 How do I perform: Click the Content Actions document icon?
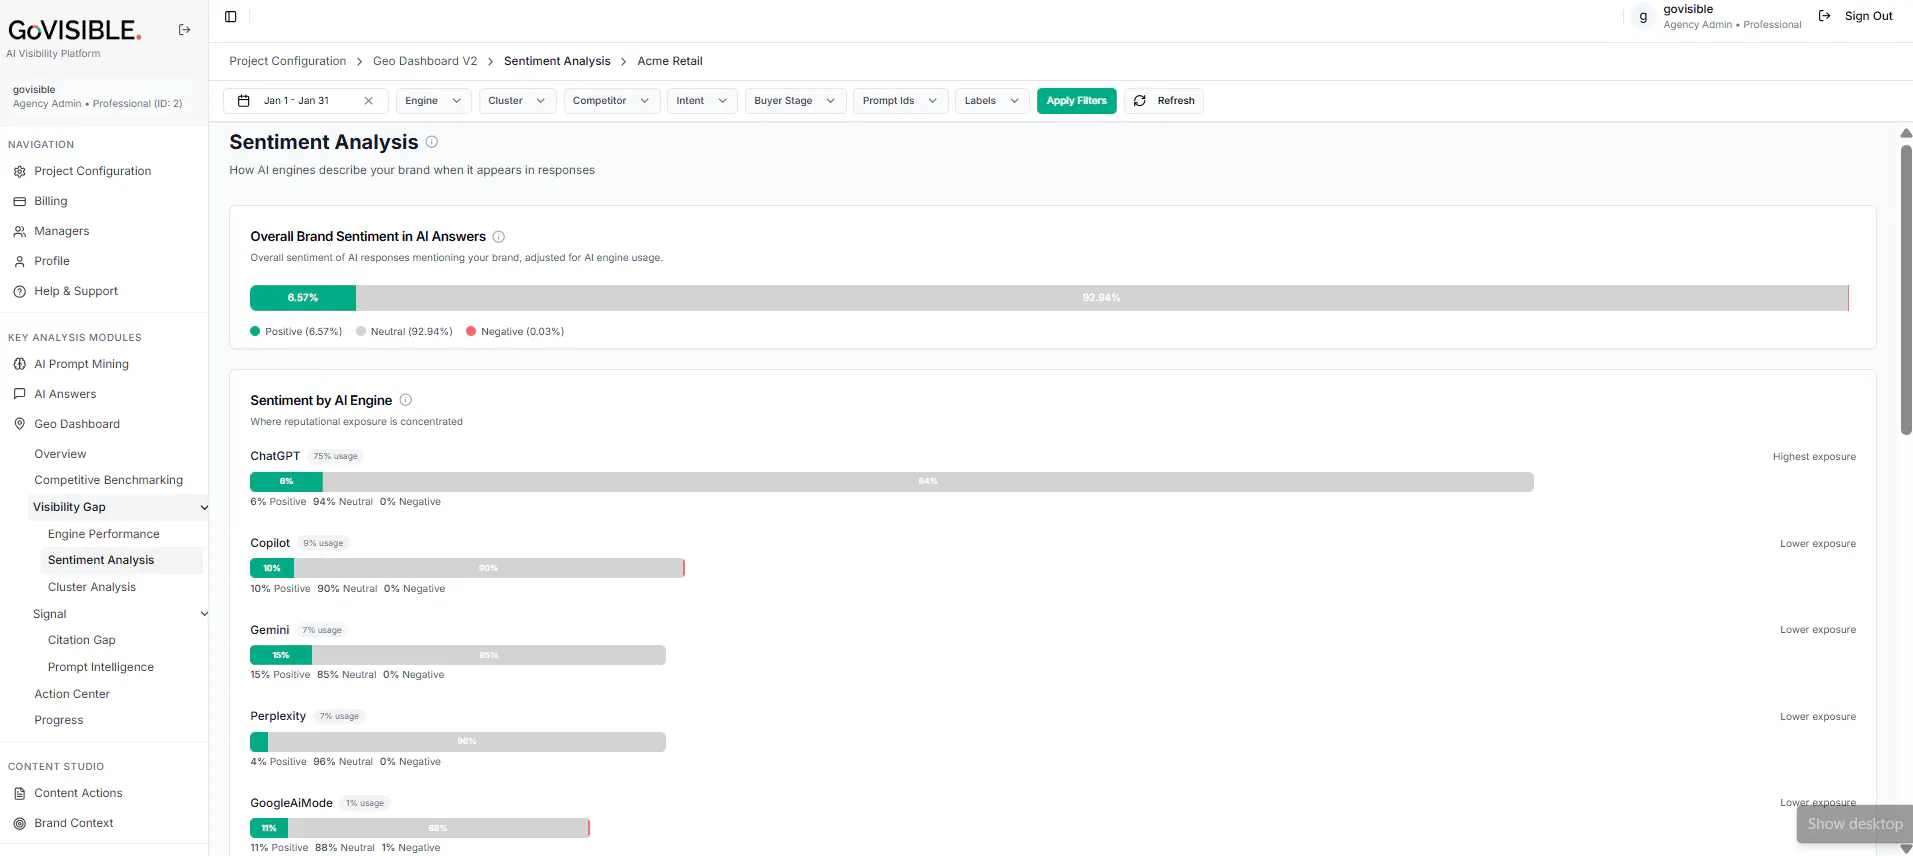[x=19, y=793]
